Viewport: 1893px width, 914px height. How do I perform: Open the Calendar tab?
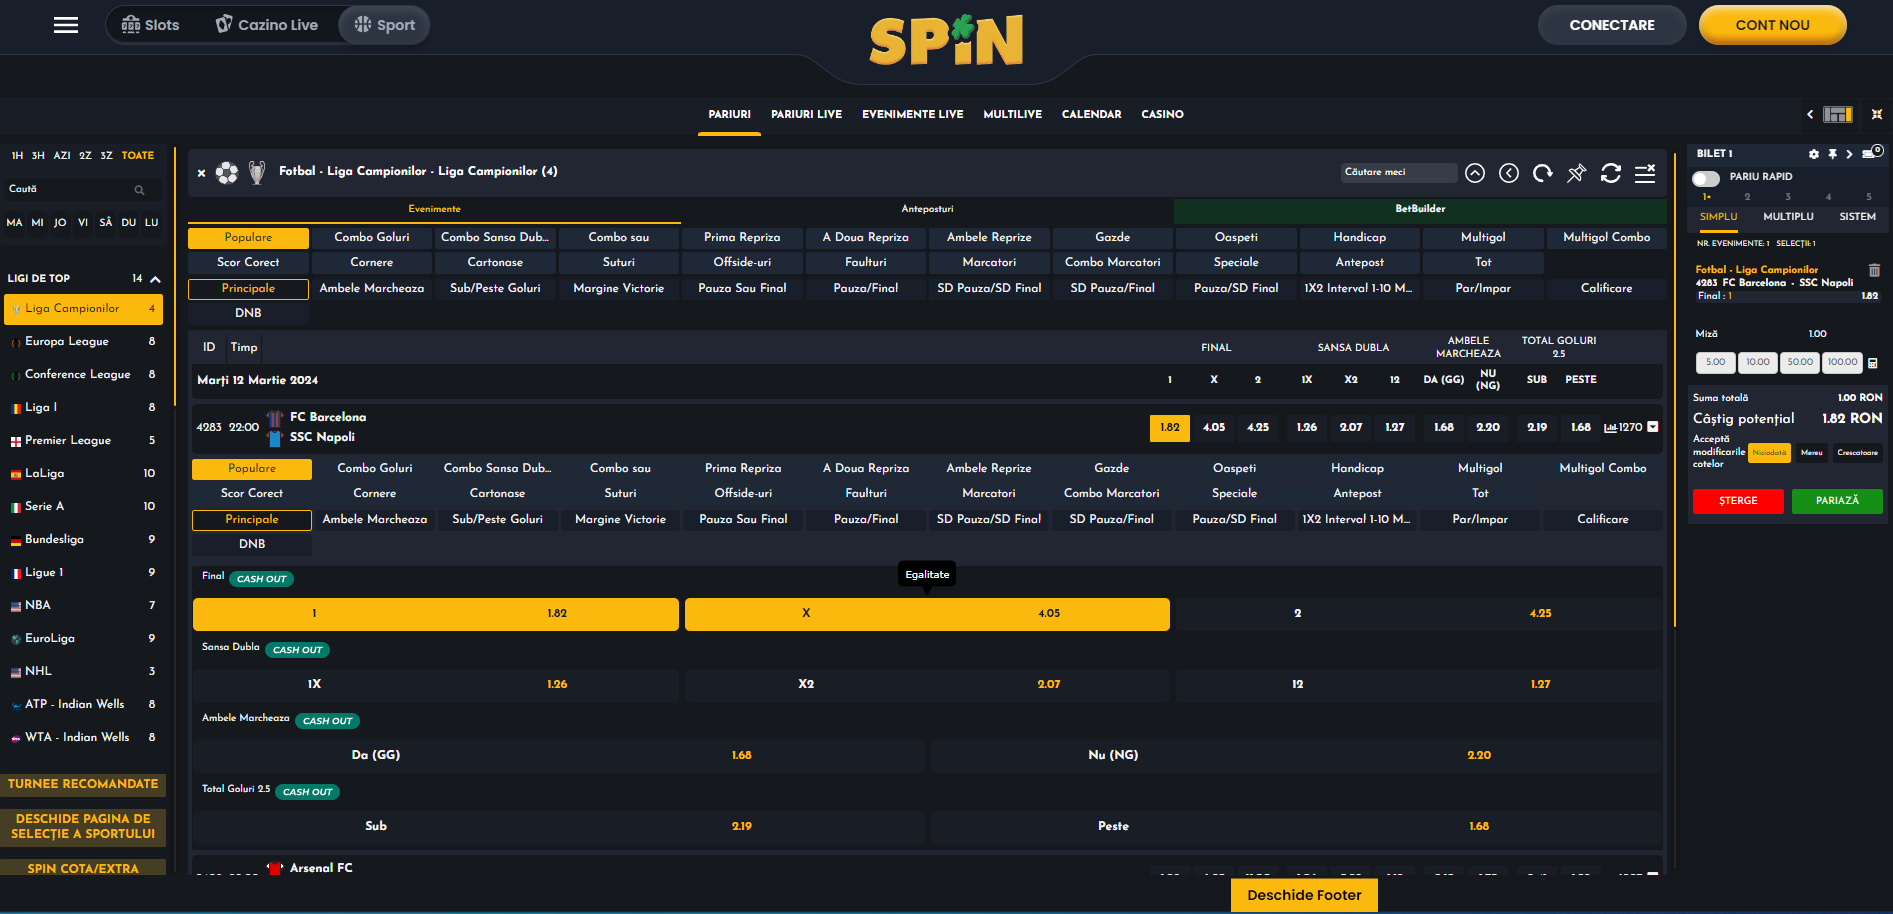point(1091,115)
